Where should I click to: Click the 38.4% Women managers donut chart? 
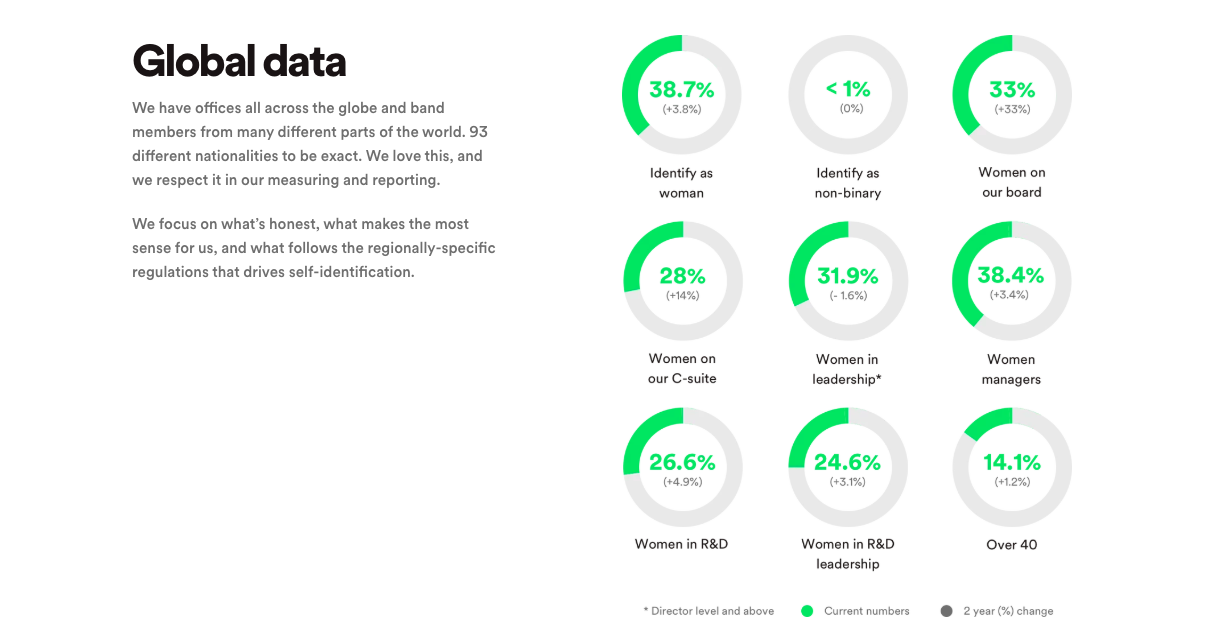pos(1011,281)
